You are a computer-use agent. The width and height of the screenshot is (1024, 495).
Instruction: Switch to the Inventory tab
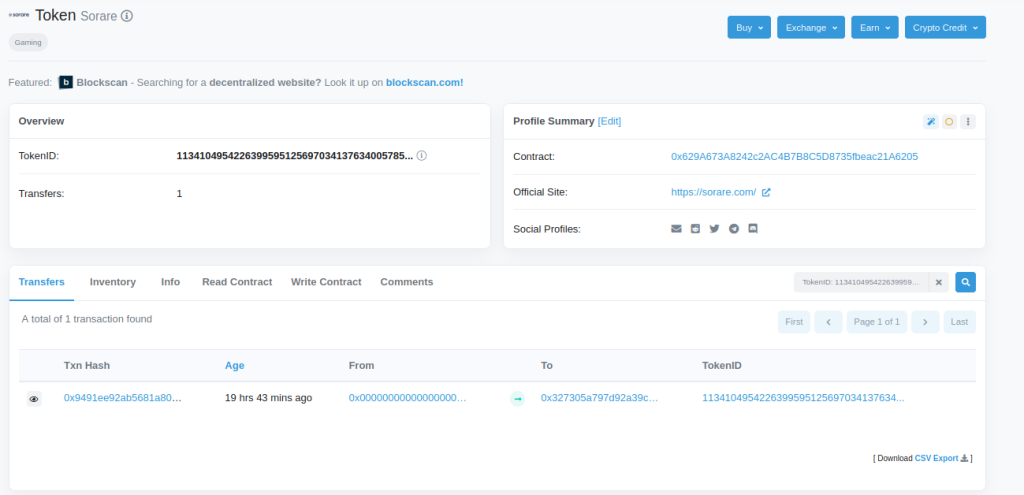click(x=112, y=282)
